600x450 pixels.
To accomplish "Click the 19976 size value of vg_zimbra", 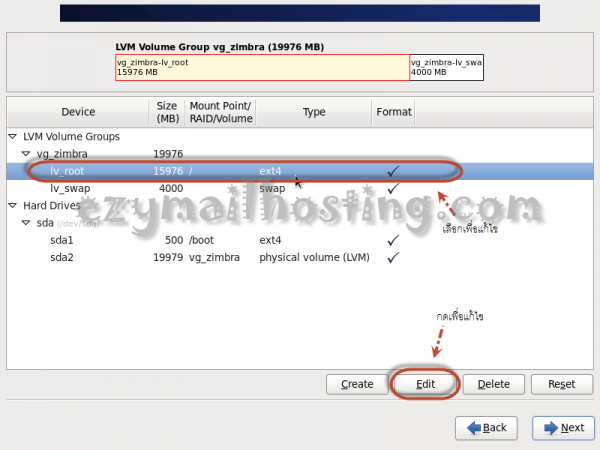I will (168, 154).
